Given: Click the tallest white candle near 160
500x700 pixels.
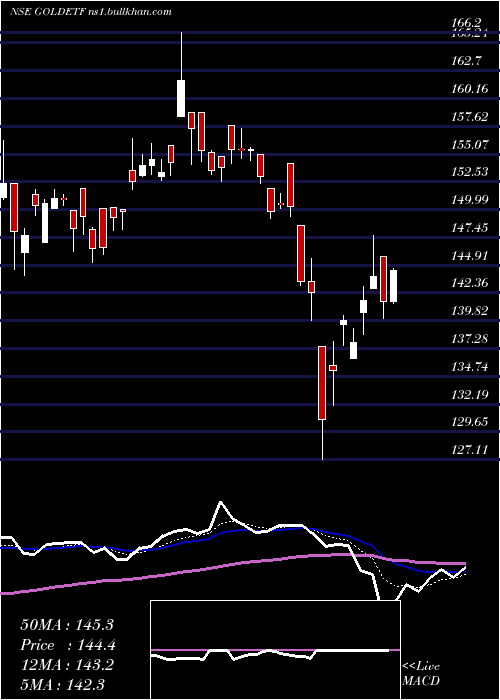Looking at the screenshot, I should pos(181,98).
